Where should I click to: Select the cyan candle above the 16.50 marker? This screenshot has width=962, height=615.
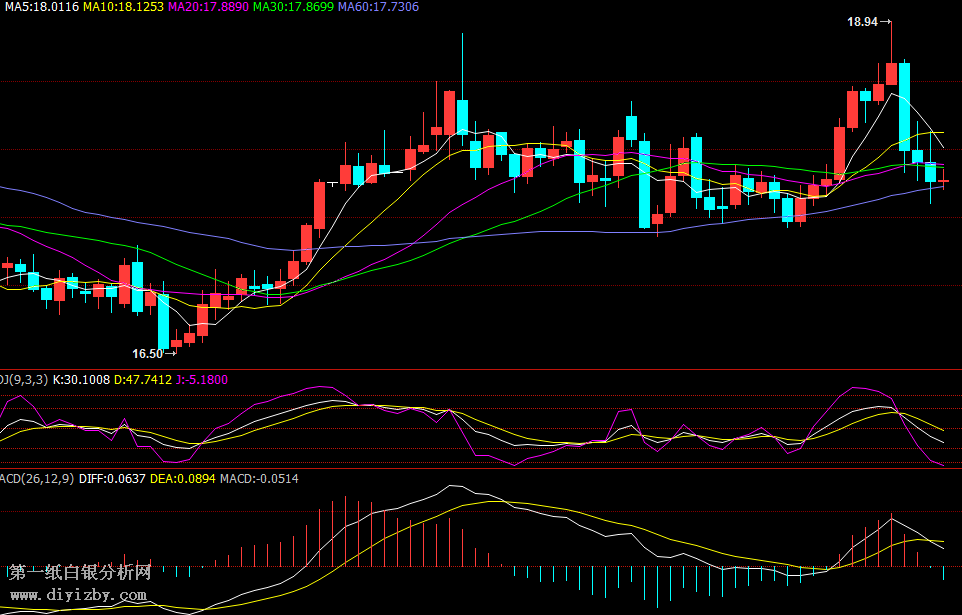pos(163,320)
